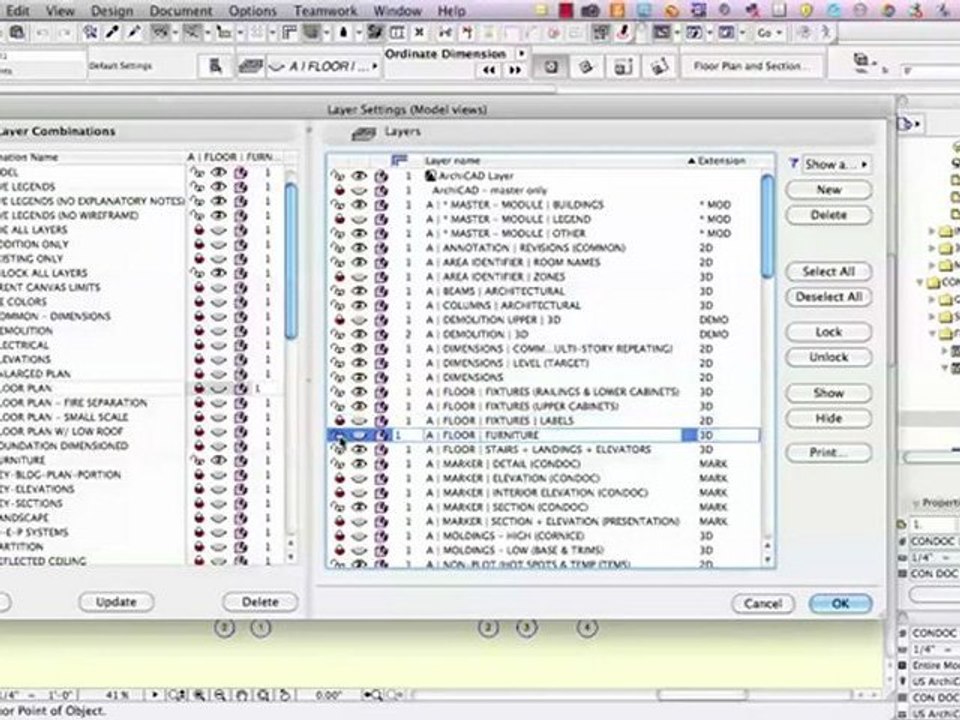Click the Deselect All button
Image resolution: width=960 pixels, height=720 pixels.
coord(828,297)
